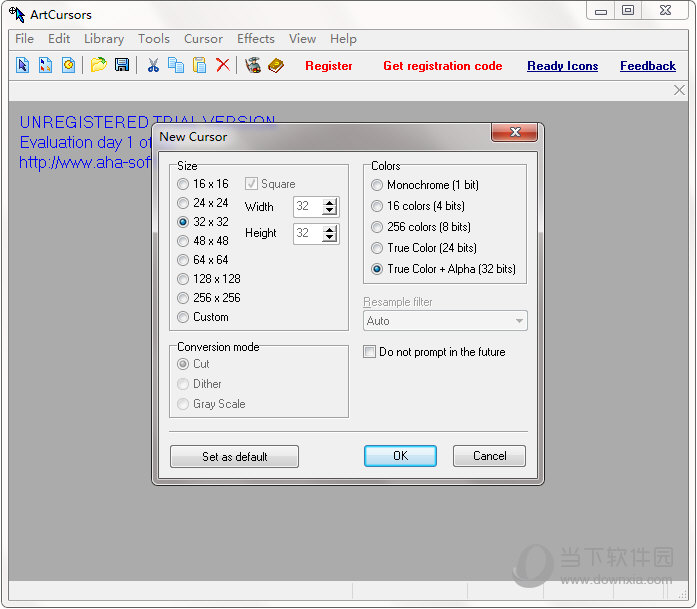Click the red X Delete icon
The image size is (697, 609).
(x=223, y=65)
